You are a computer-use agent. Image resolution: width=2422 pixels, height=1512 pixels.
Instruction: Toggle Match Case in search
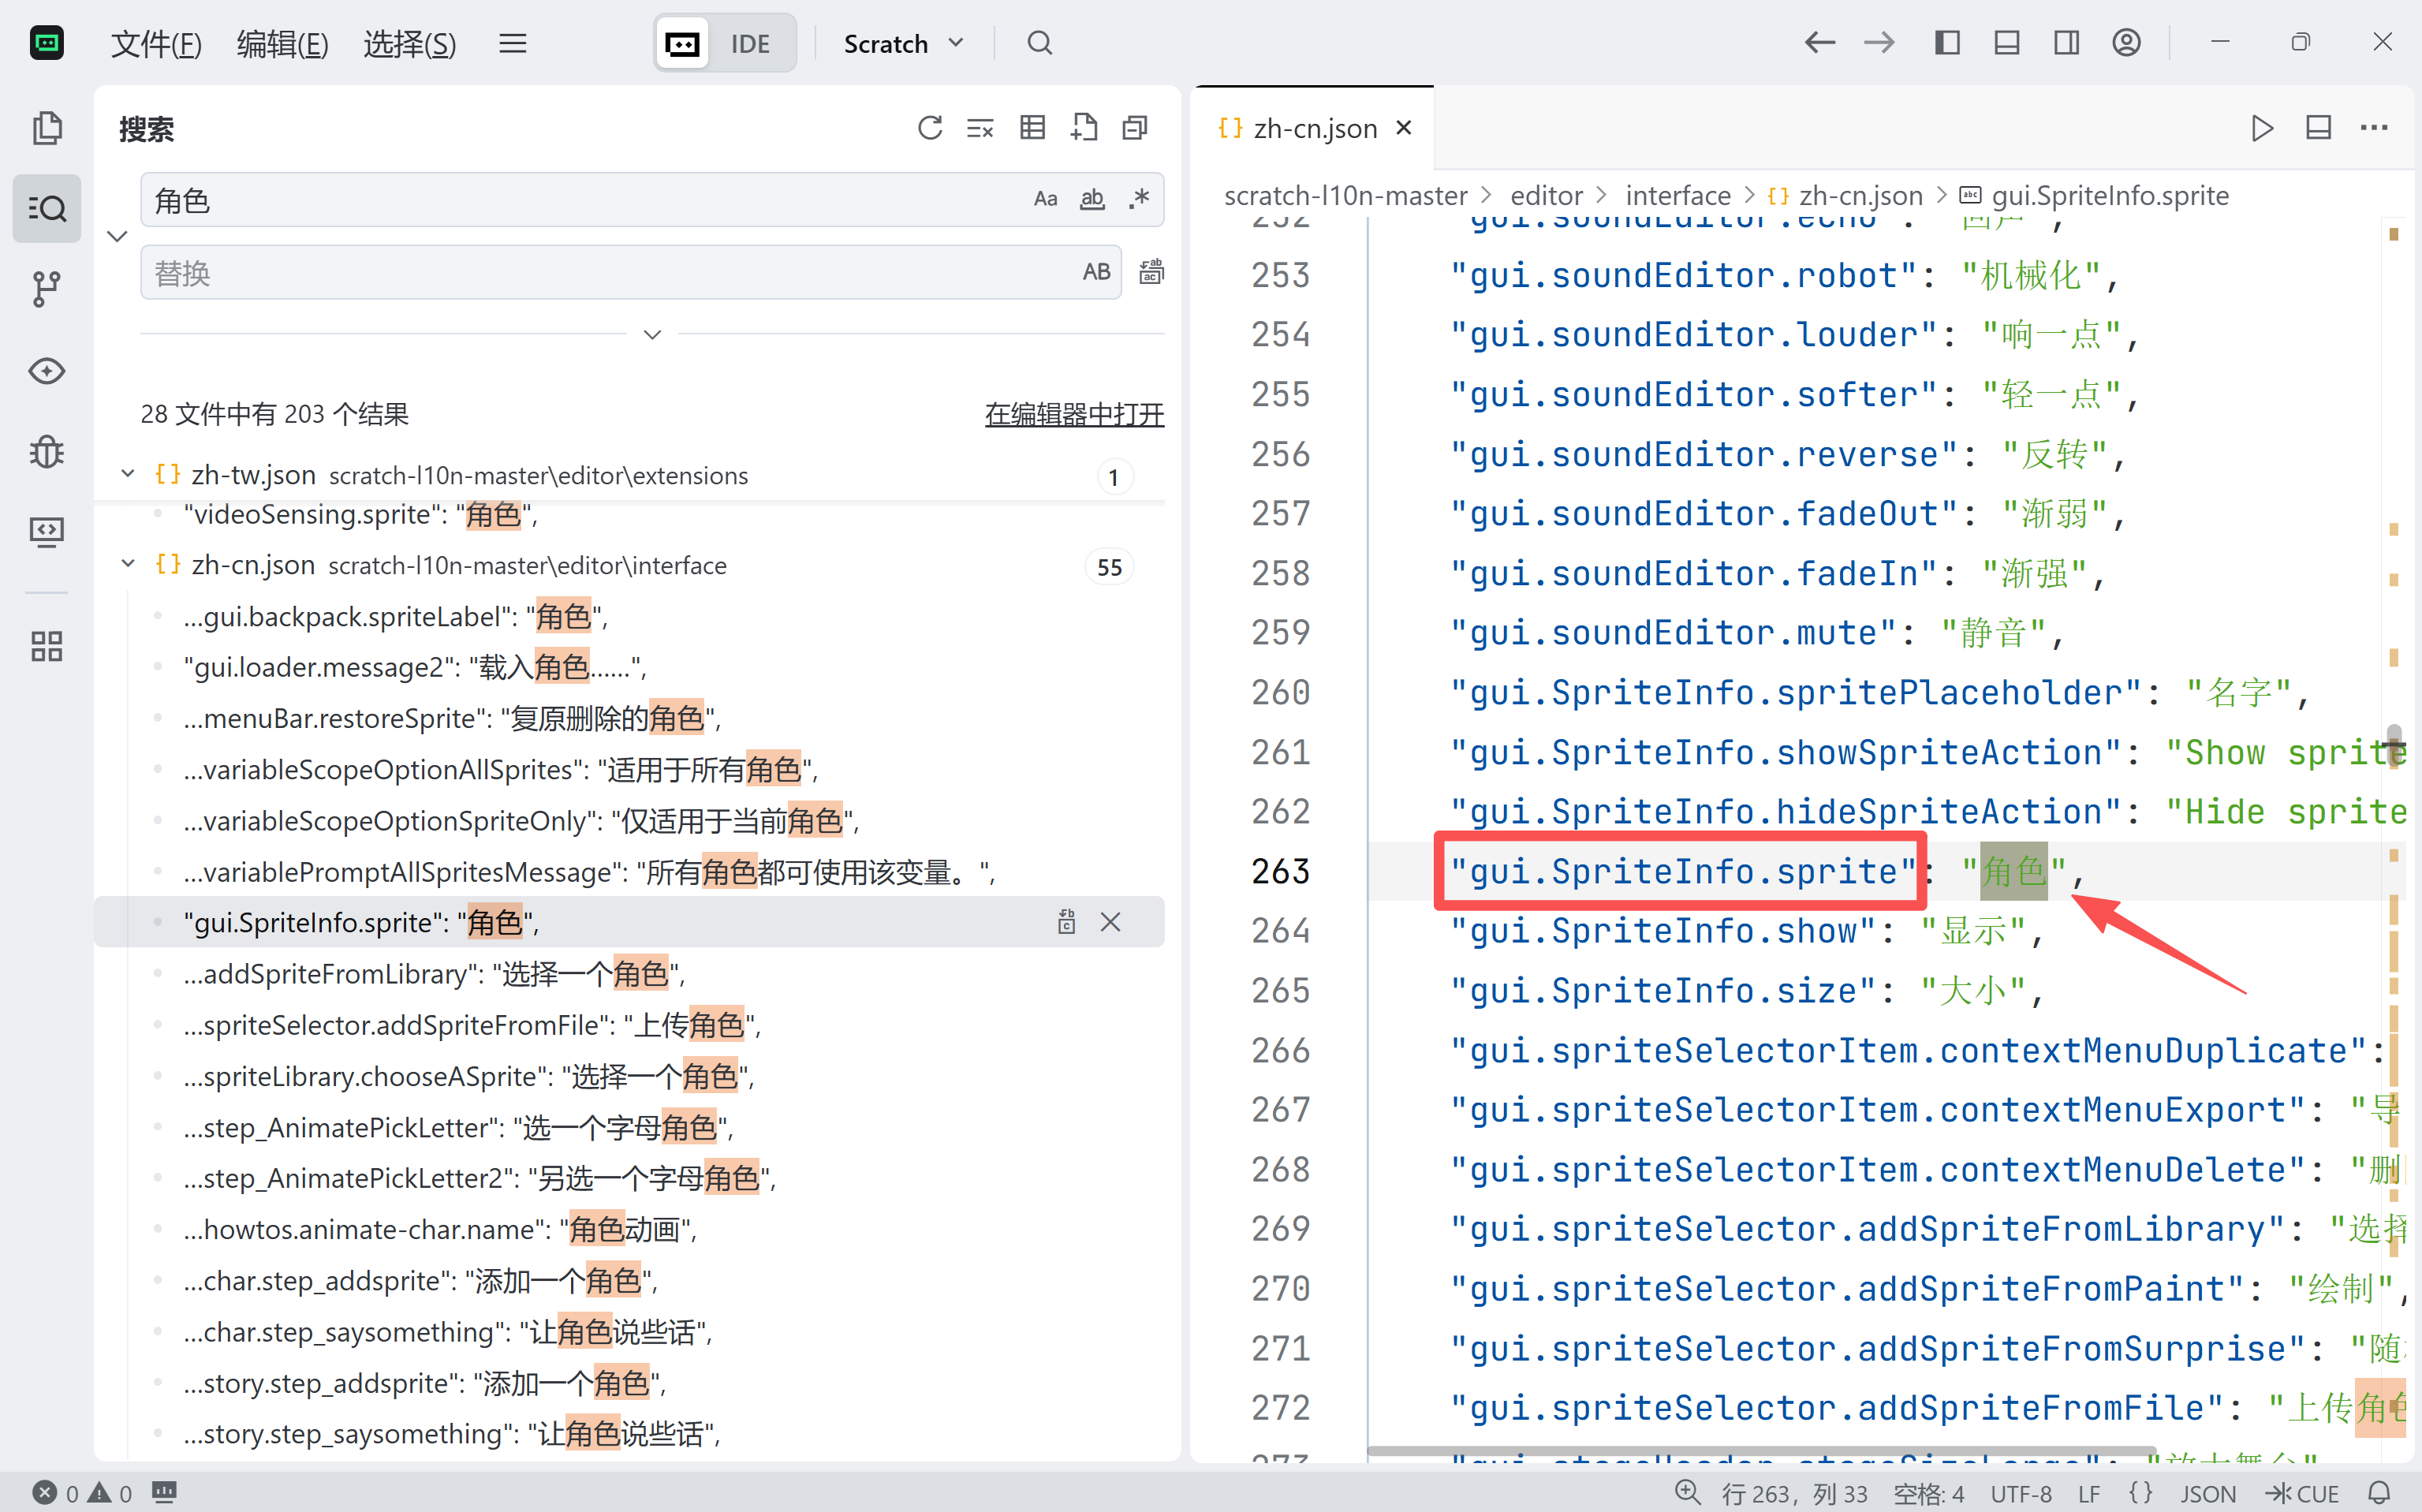[x=1045, y=199]
